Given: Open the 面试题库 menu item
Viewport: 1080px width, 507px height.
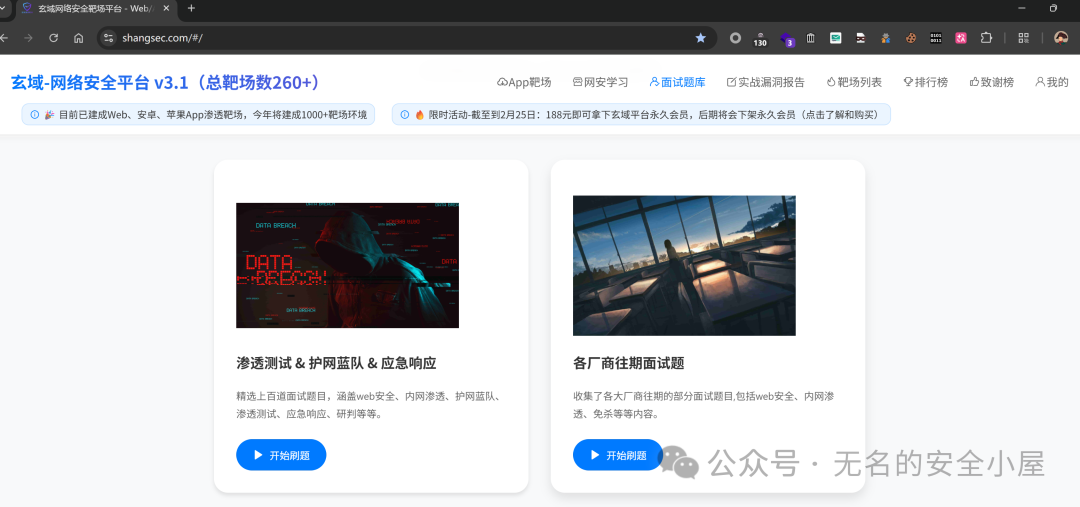Looking at the screenshot, I should 677,82.
